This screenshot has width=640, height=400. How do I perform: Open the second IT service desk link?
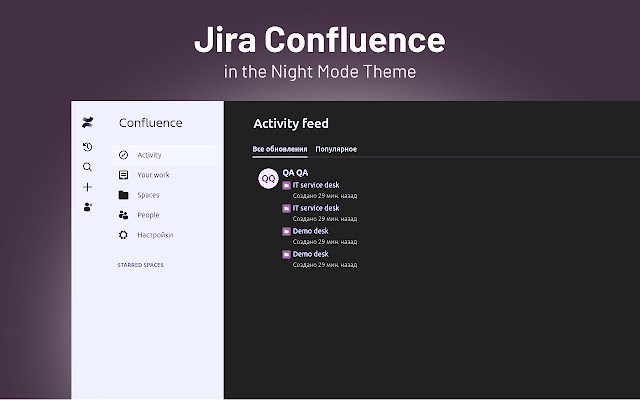pos(316,208)
